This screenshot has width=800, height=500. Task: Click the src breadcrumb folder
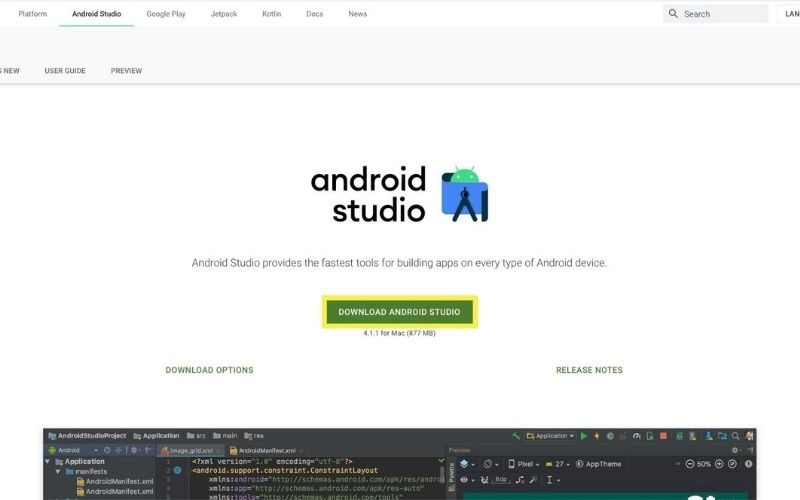[196, 436]
